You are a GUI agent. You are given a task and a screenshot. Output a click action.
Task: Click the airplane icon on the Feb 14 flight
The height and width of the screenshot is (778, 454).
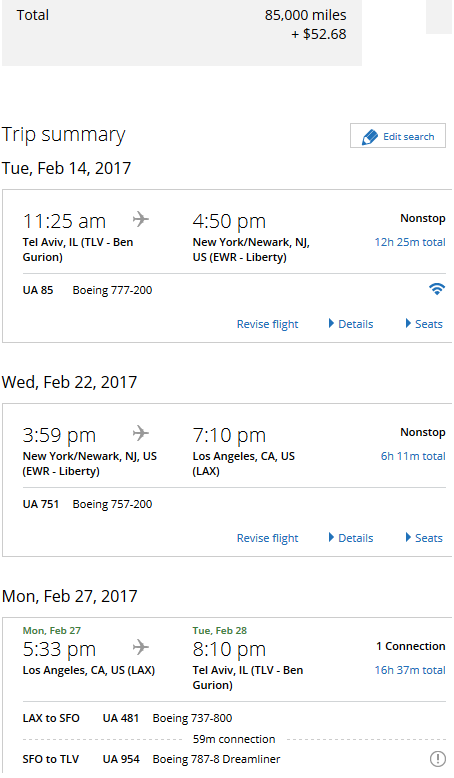(x=141, y=219)
